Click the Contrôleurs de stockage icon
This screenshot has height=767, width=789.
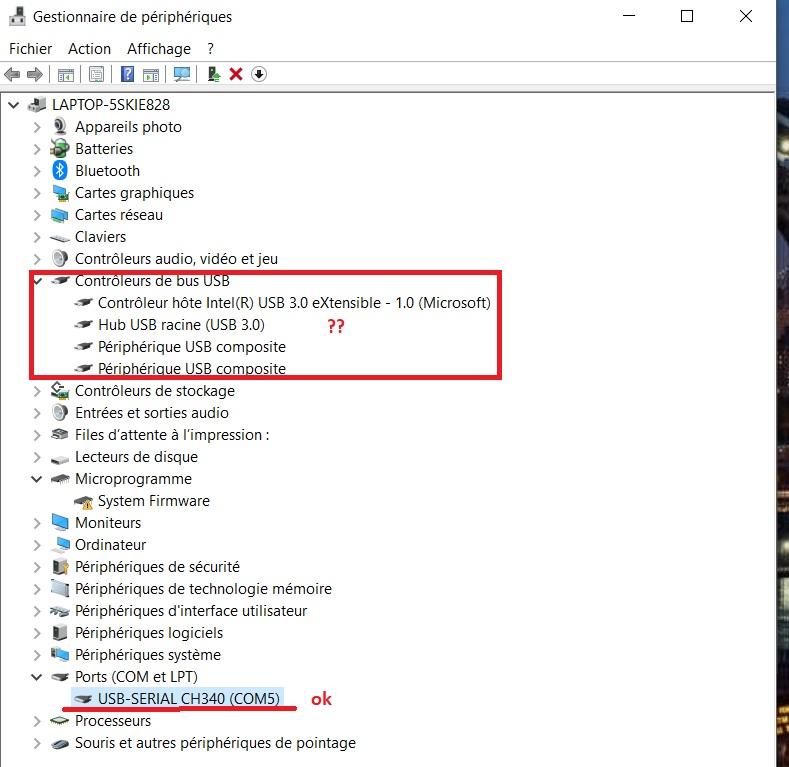[60, 391]
